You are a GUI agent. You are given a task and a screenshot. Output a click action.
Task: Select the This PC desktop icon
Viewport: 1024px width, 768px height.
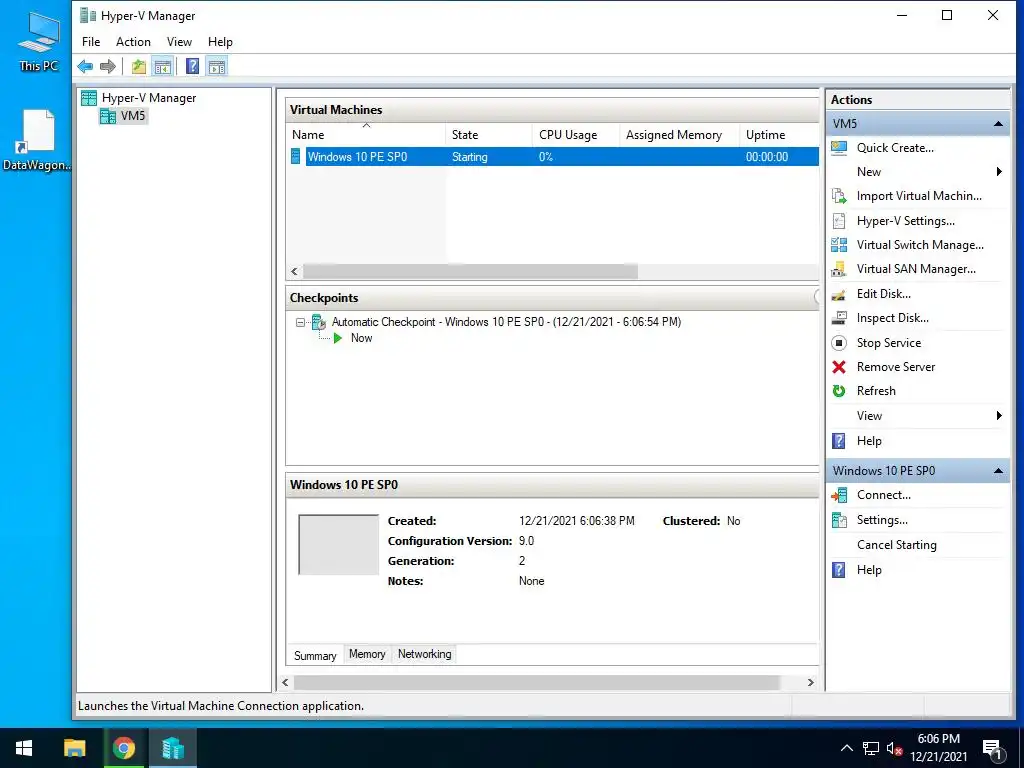(39, 41)
